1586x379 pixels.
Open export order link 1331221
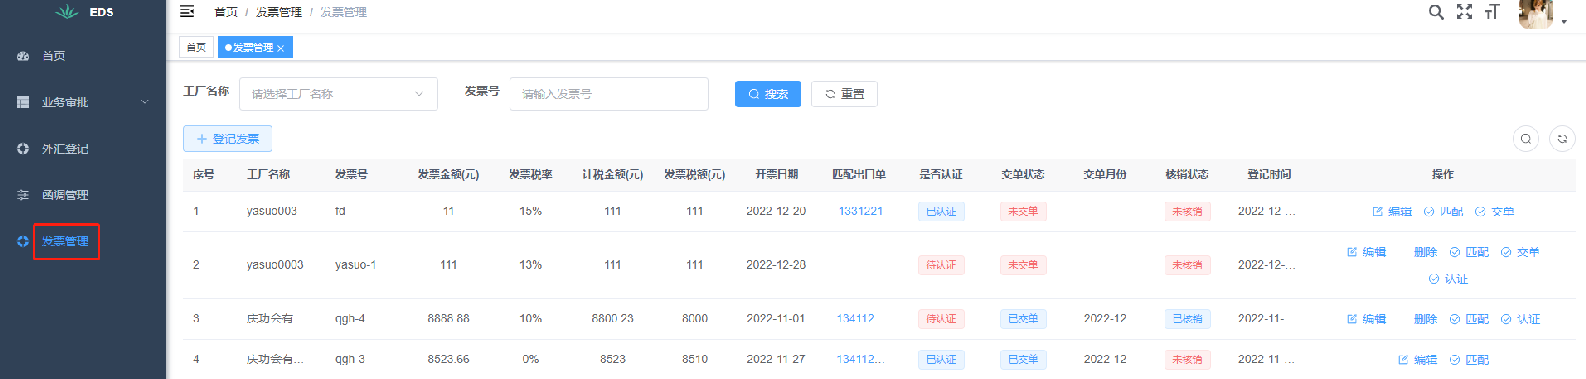click(x=860, y=211)
